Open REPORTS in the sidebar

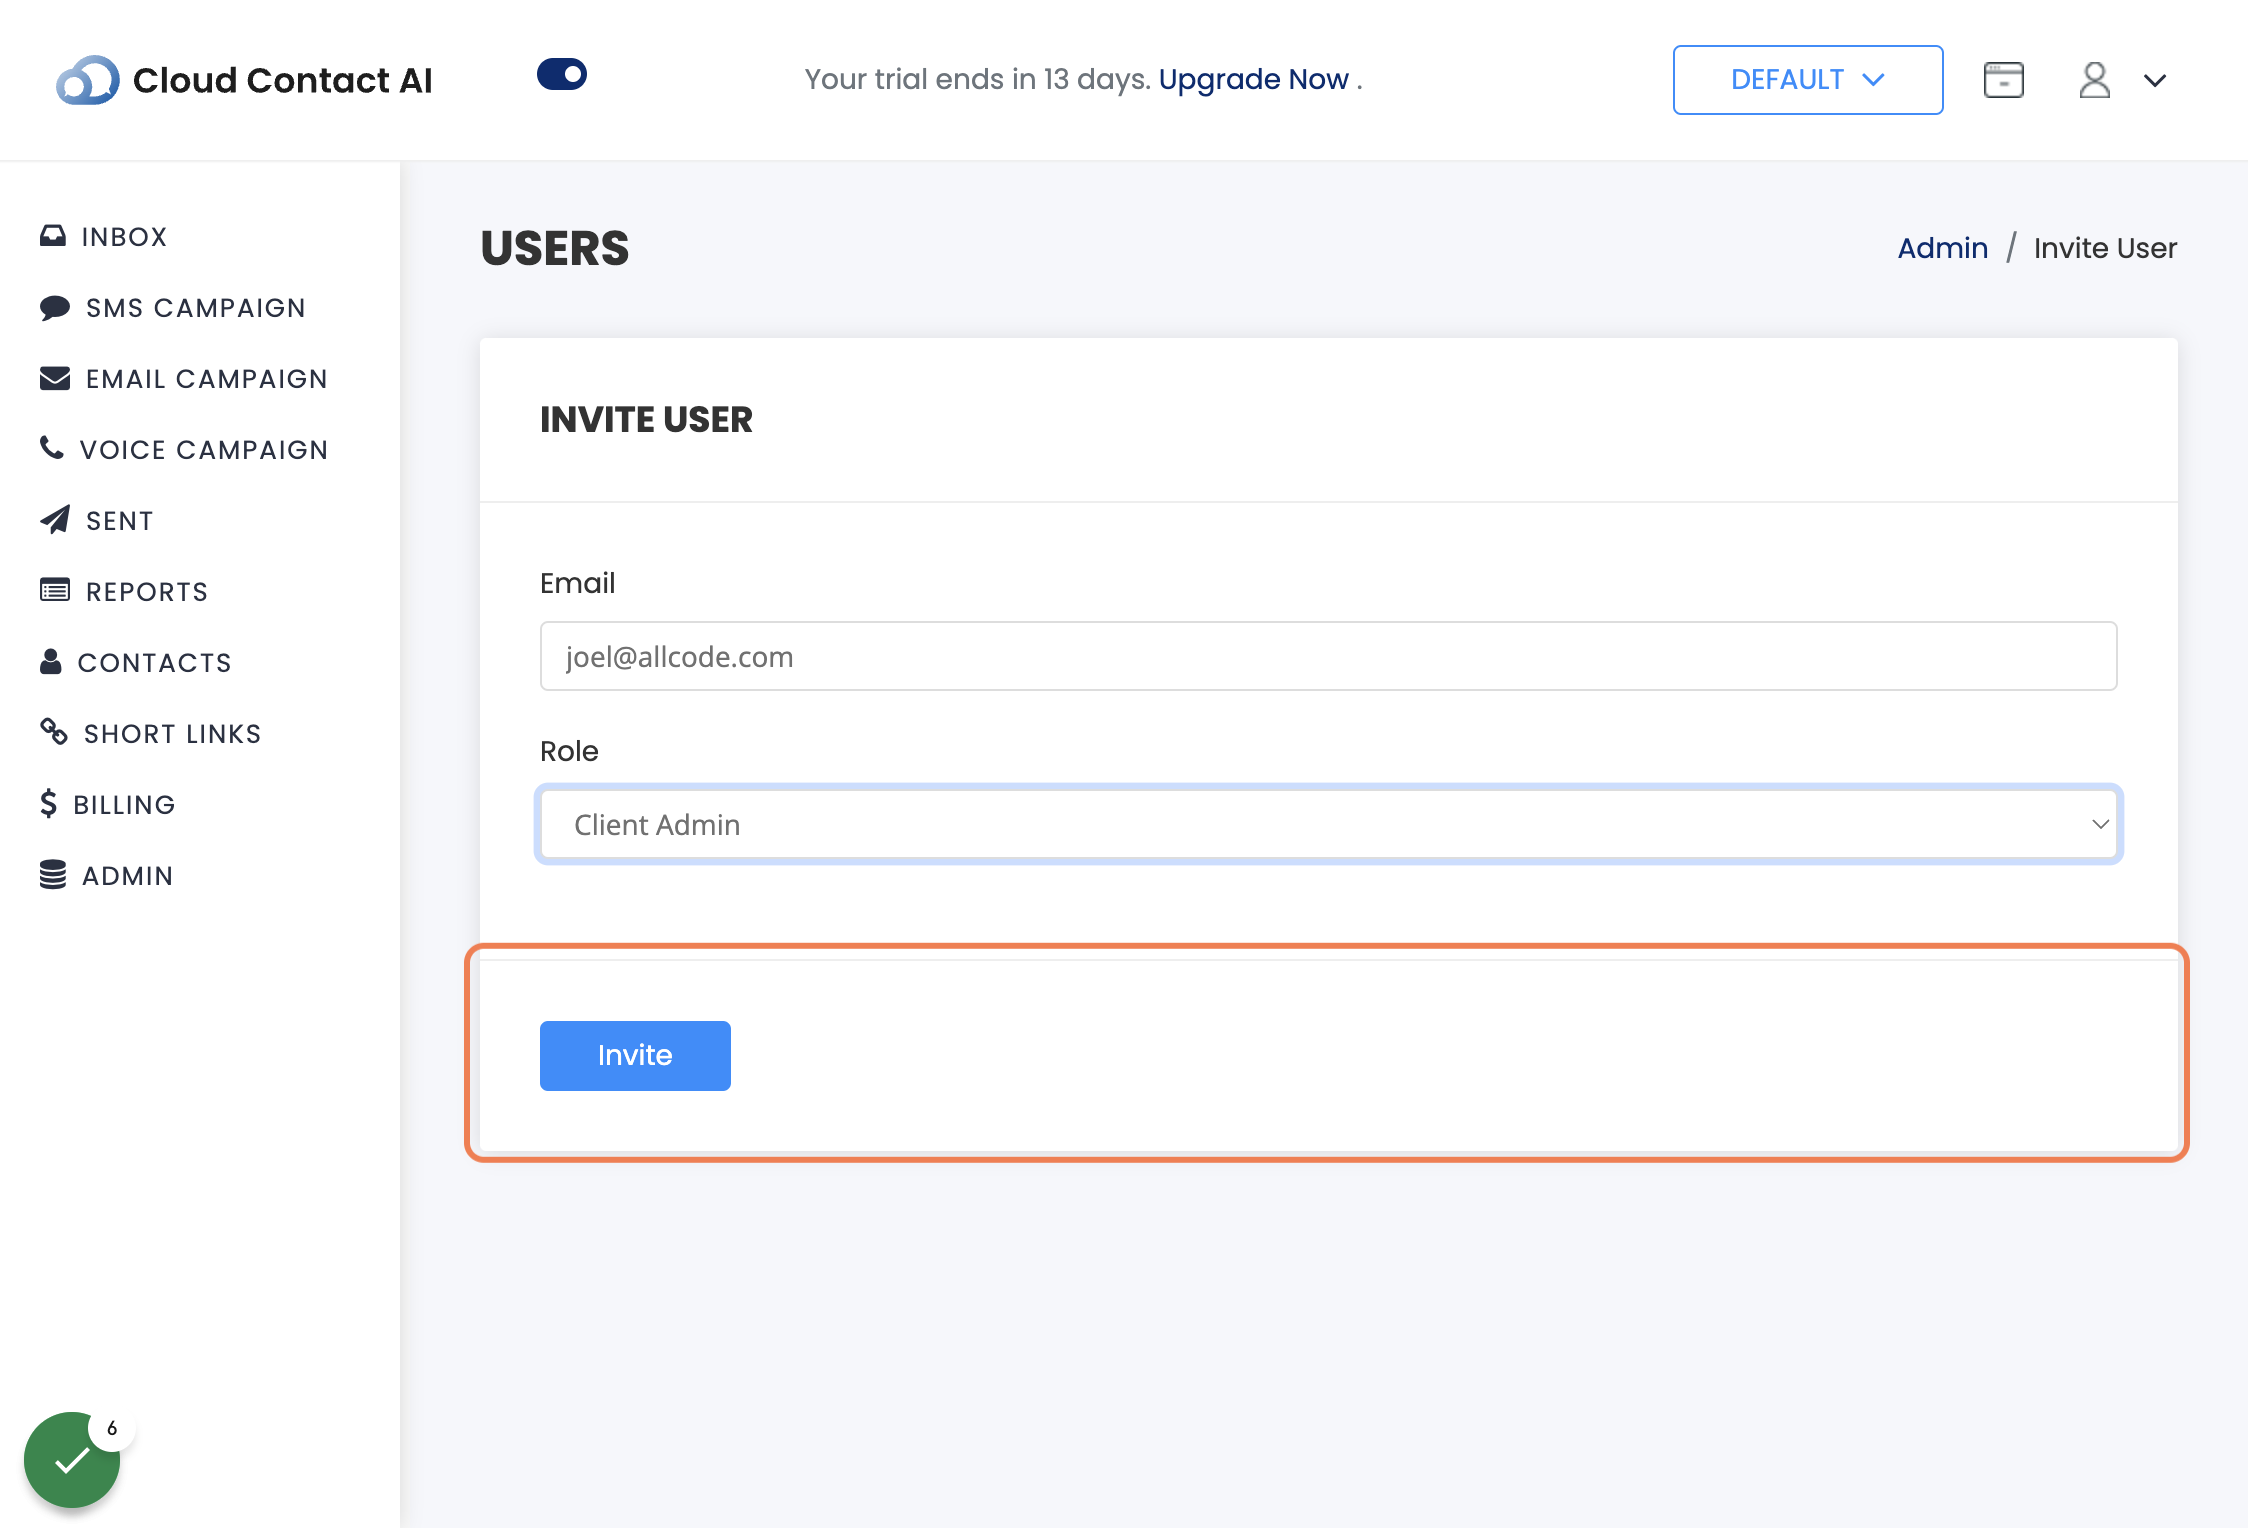tap(147, 592)
